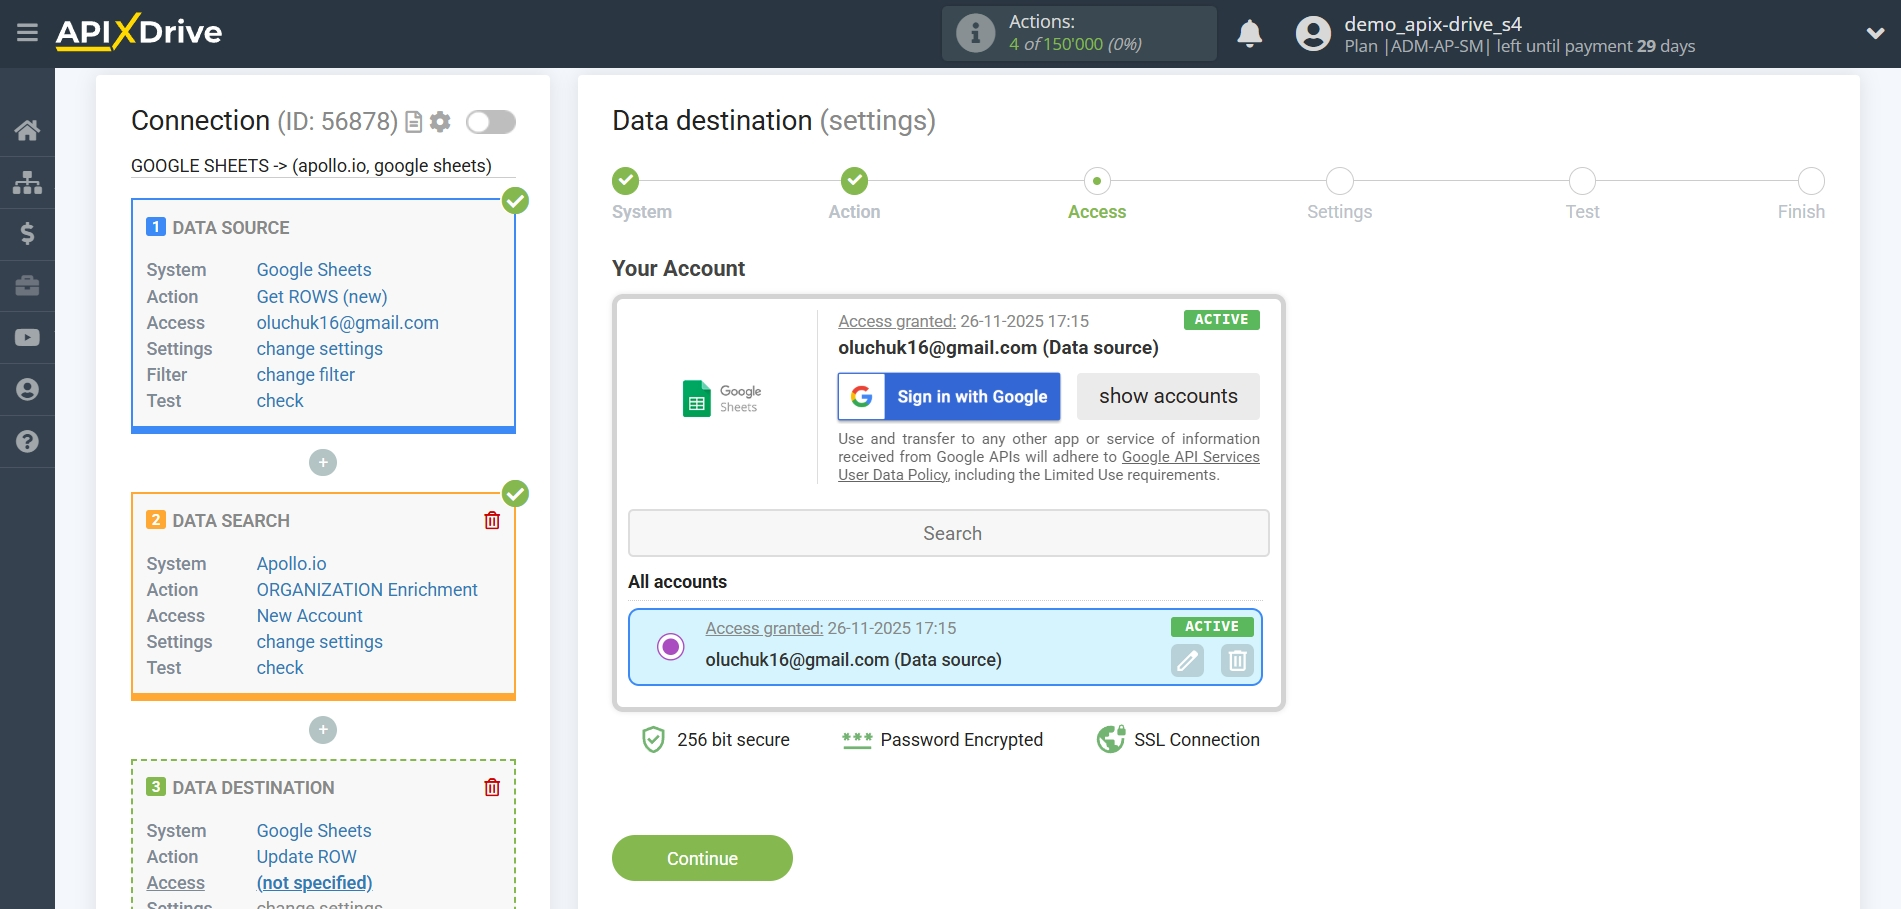
Task: Expand the account menu via top-right chevron
Action: (1876, 33)
